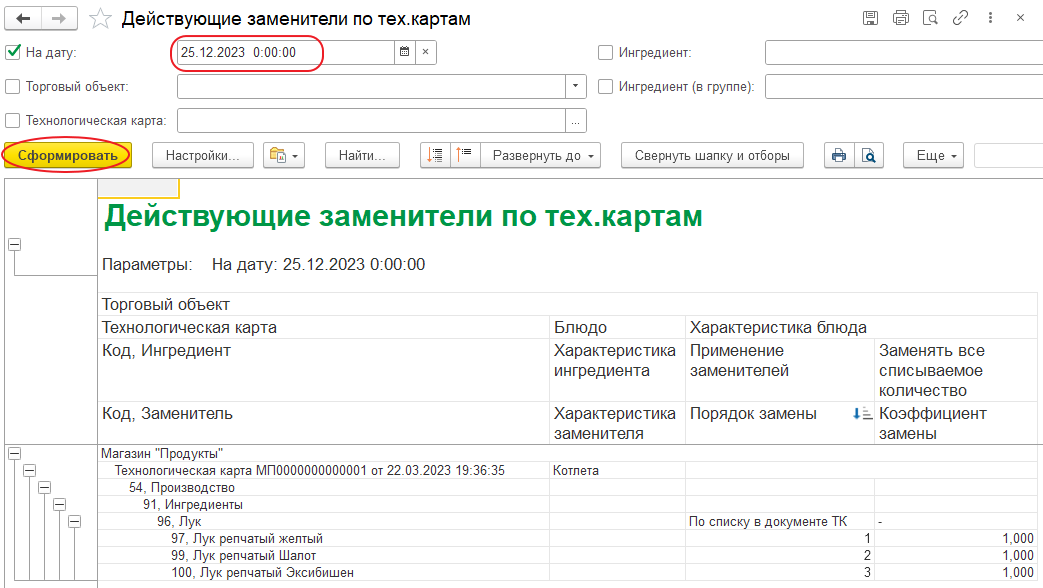Collapse the 'Магазин "Продукты"' group

14,454
